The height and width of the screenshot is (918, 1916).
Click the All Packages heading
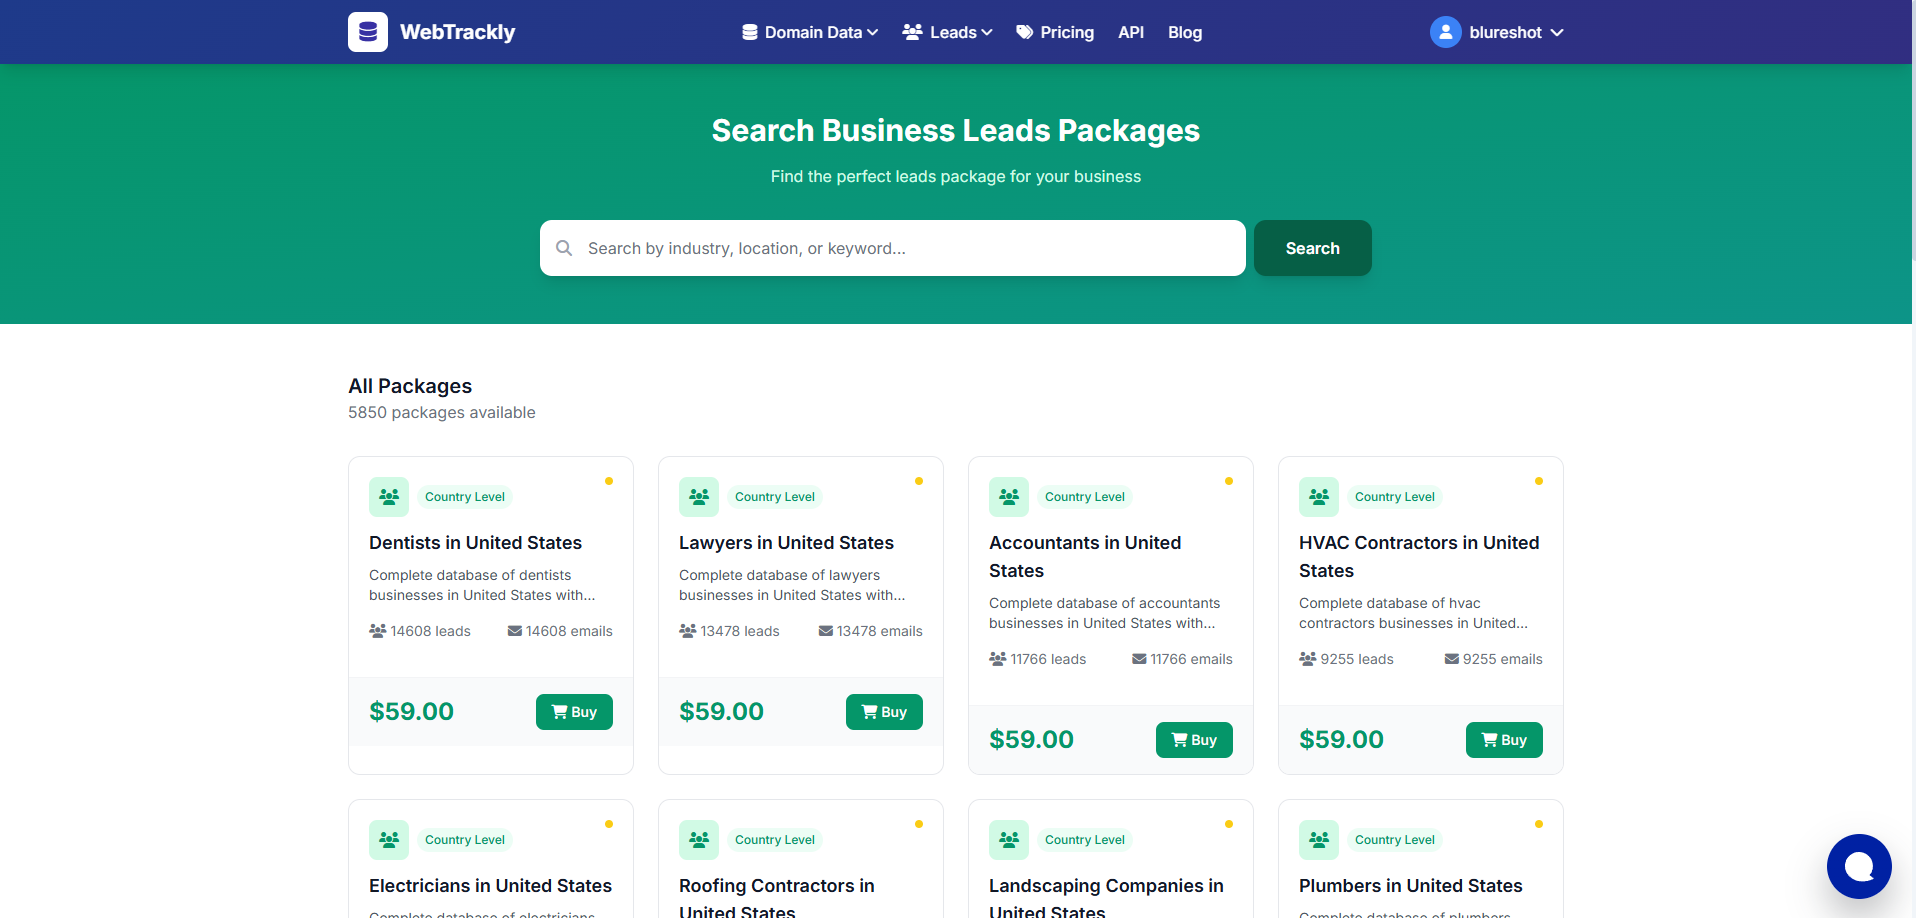coord(410,386)
